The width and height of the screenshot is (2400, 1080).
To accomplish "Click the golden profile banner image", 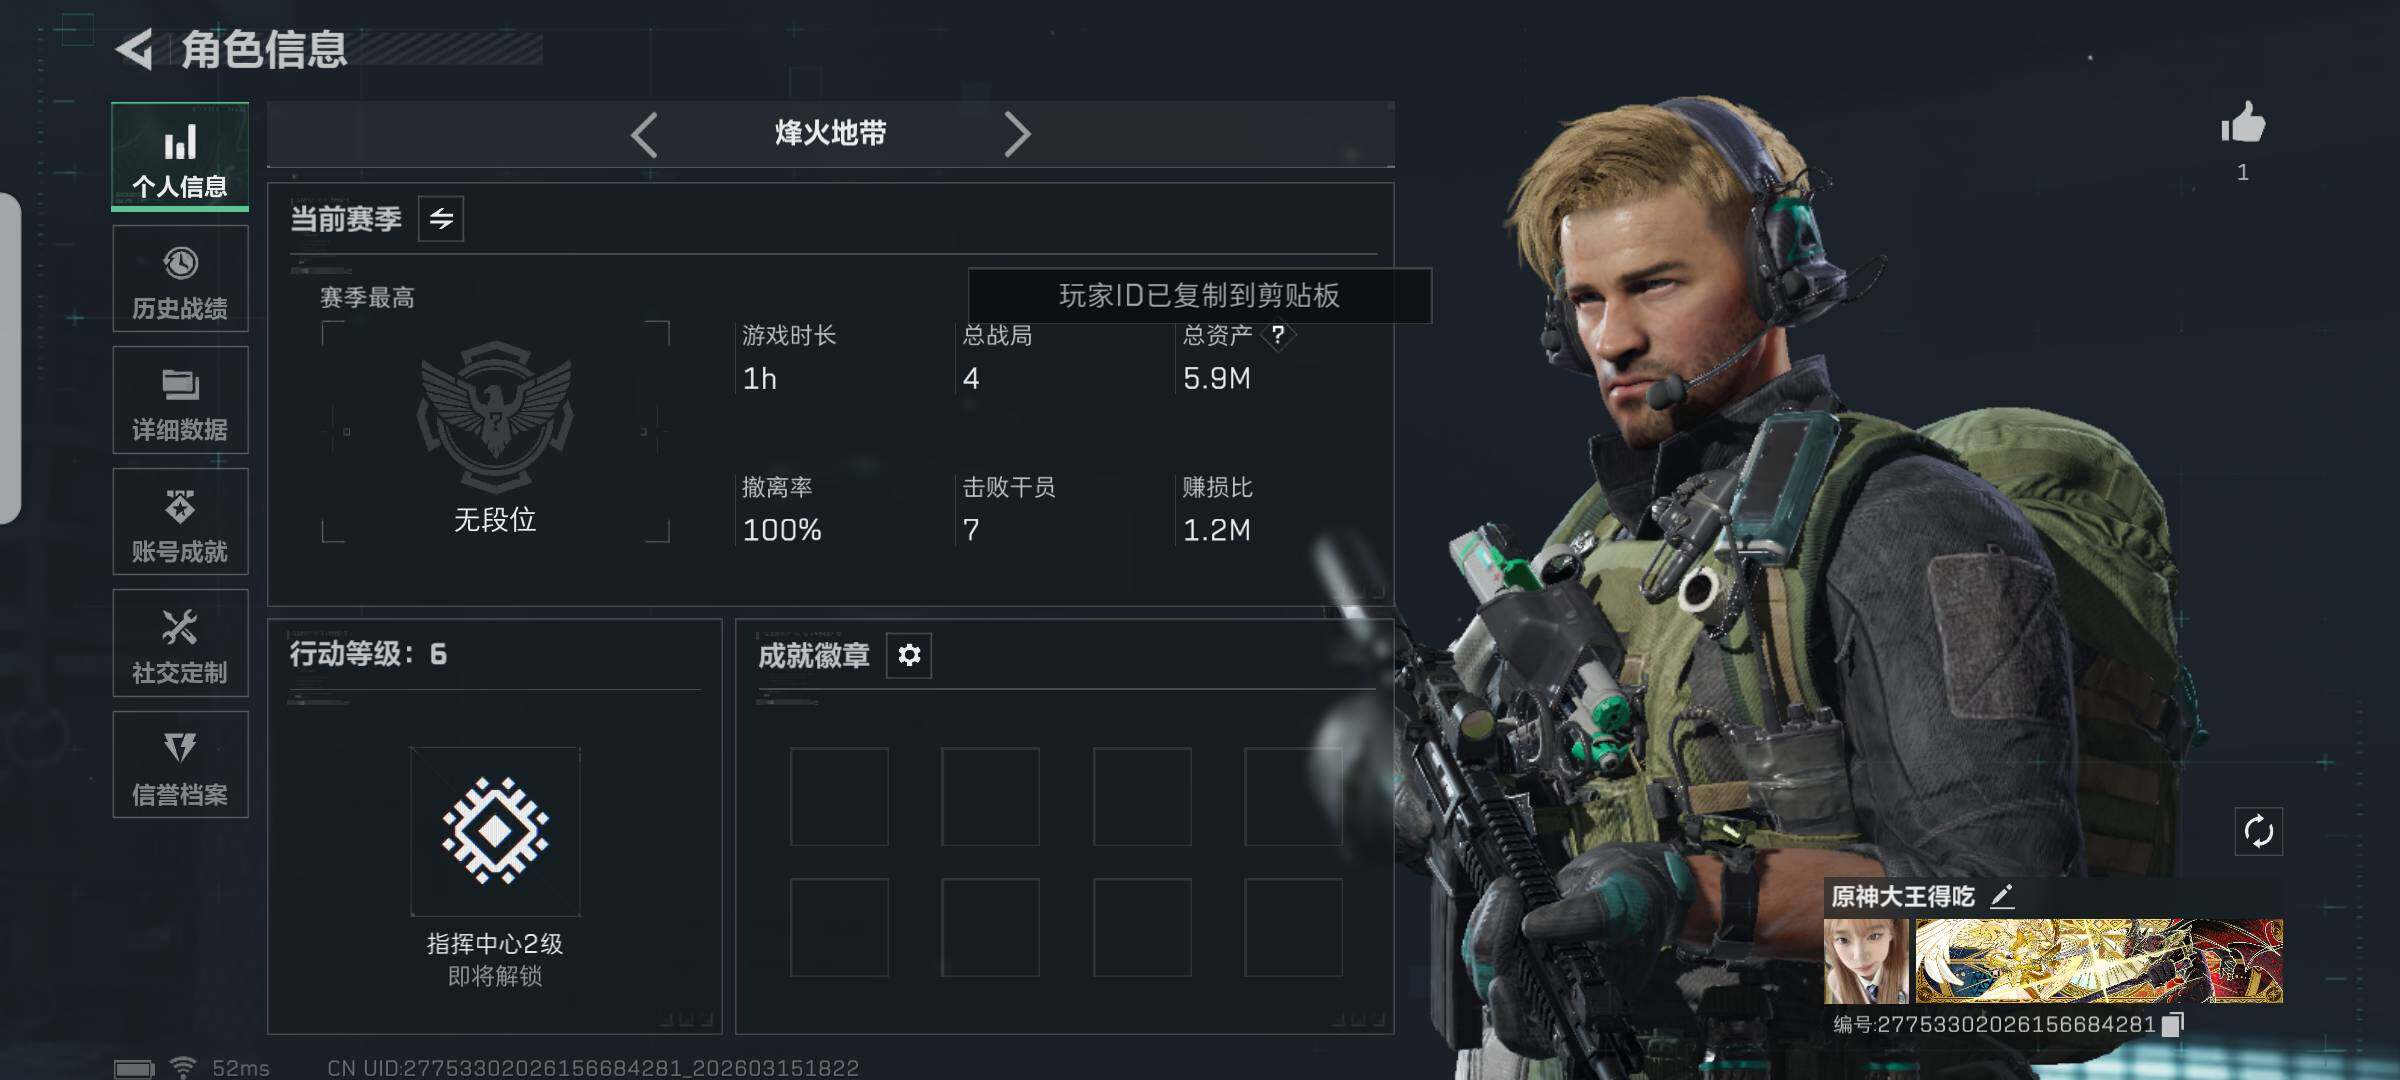I will coord(2099,961).
